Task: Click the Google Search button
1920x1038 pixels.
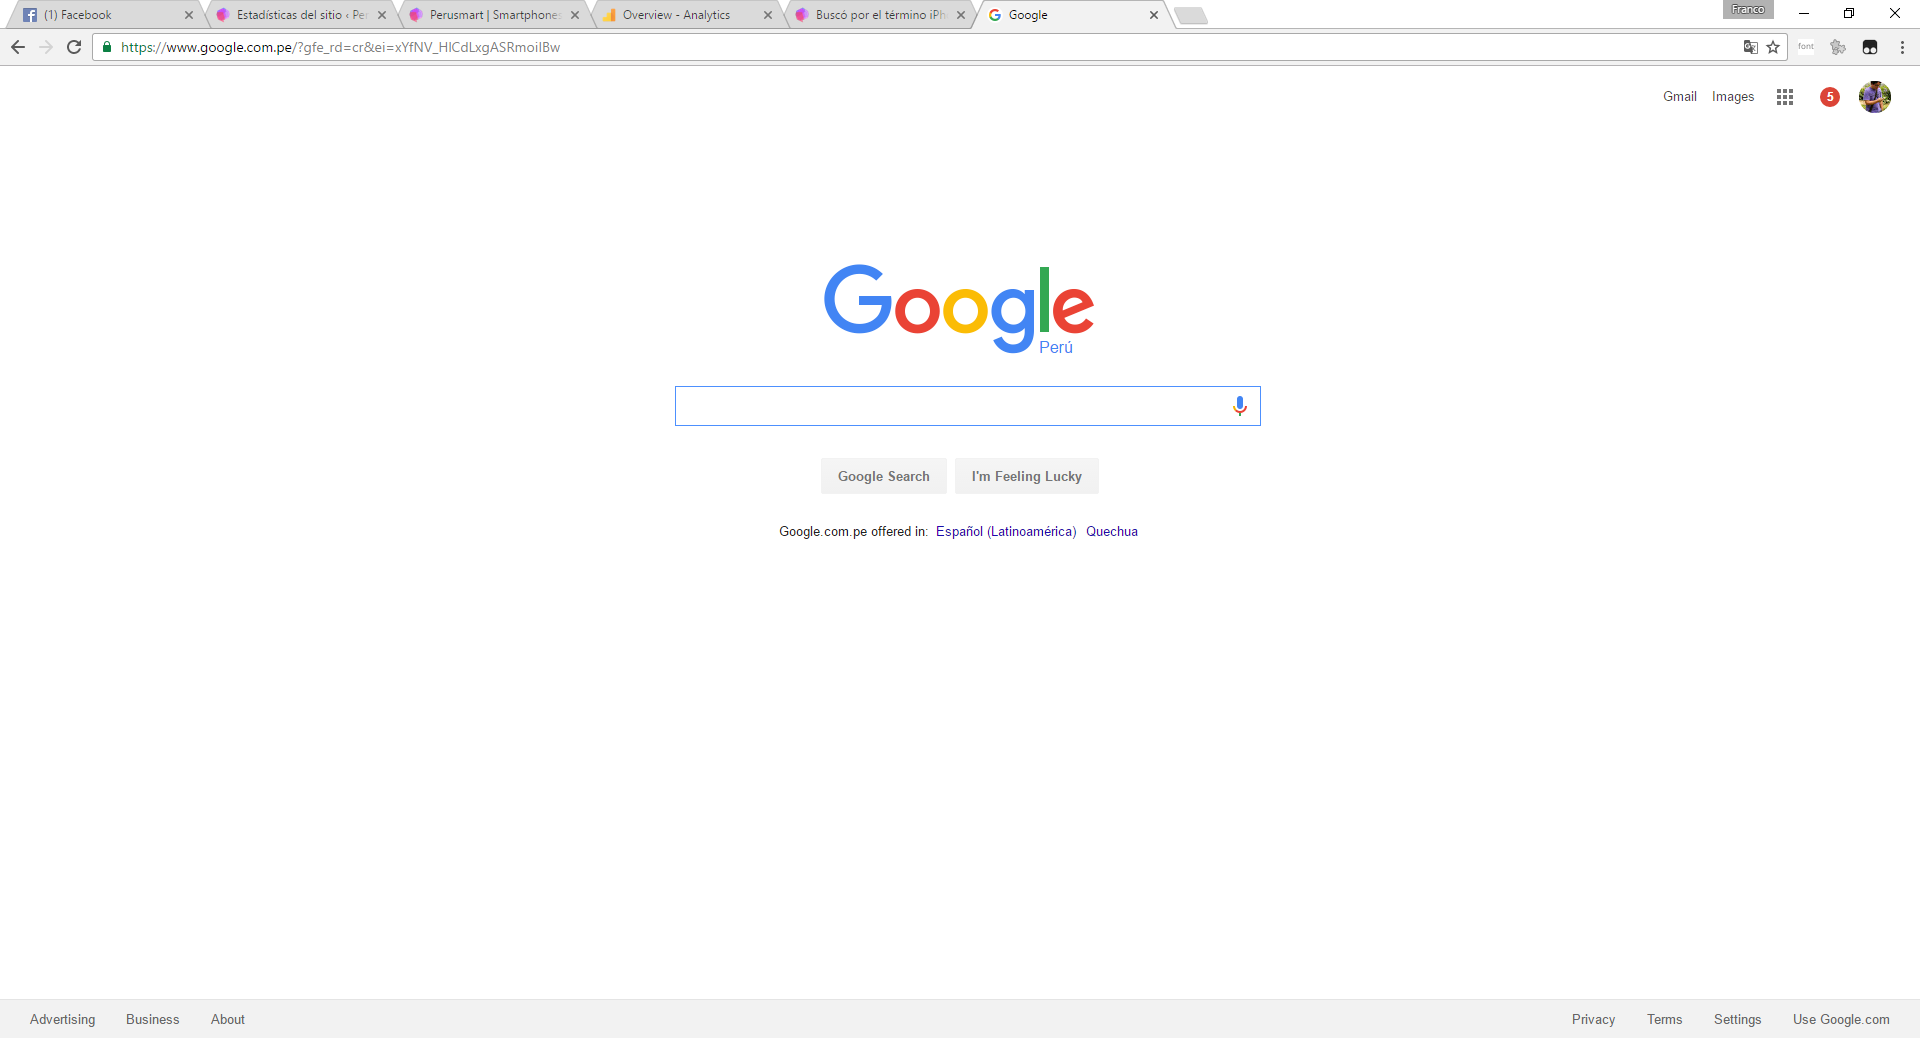Action: coord(884,476)
